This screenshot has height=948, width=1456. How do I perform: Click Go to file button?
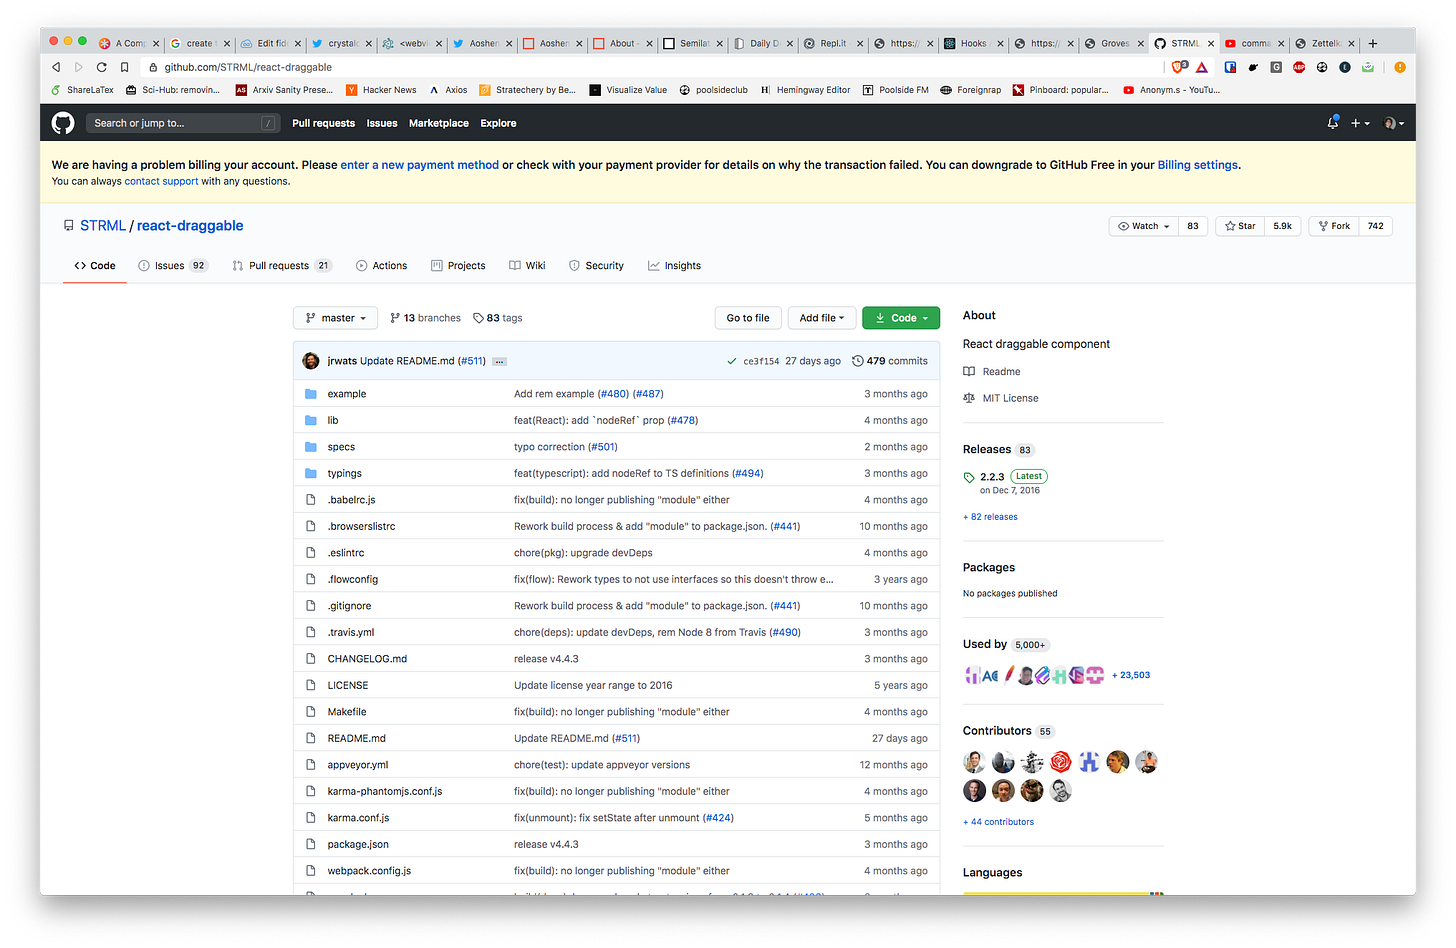pyautogui.click(x=748, y=318)
